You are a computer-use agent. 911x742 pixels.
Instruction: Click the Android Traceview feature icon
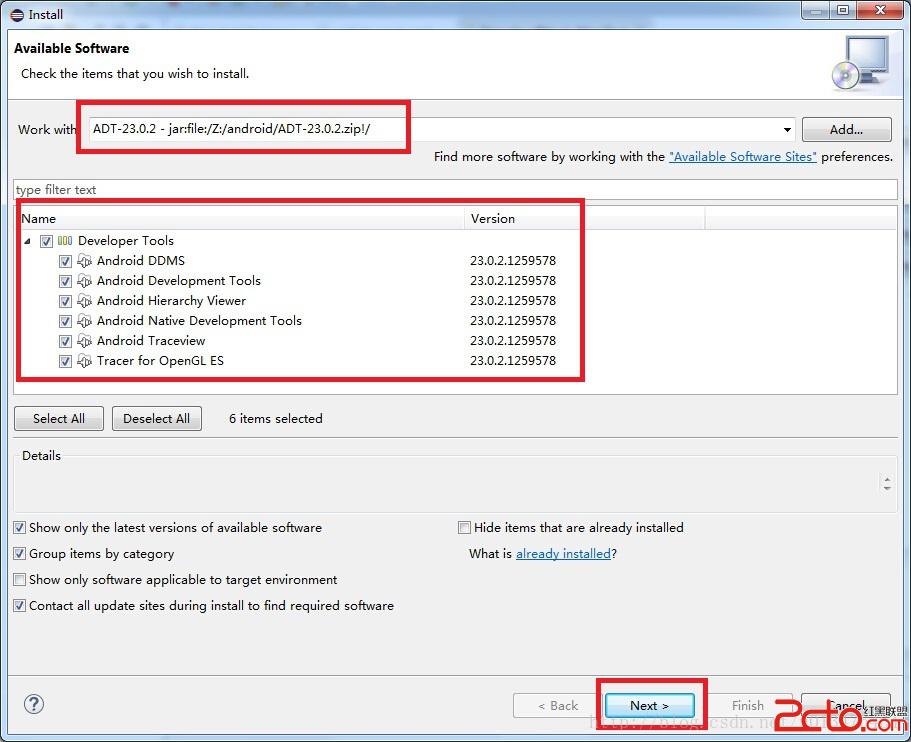pos(85,341)
